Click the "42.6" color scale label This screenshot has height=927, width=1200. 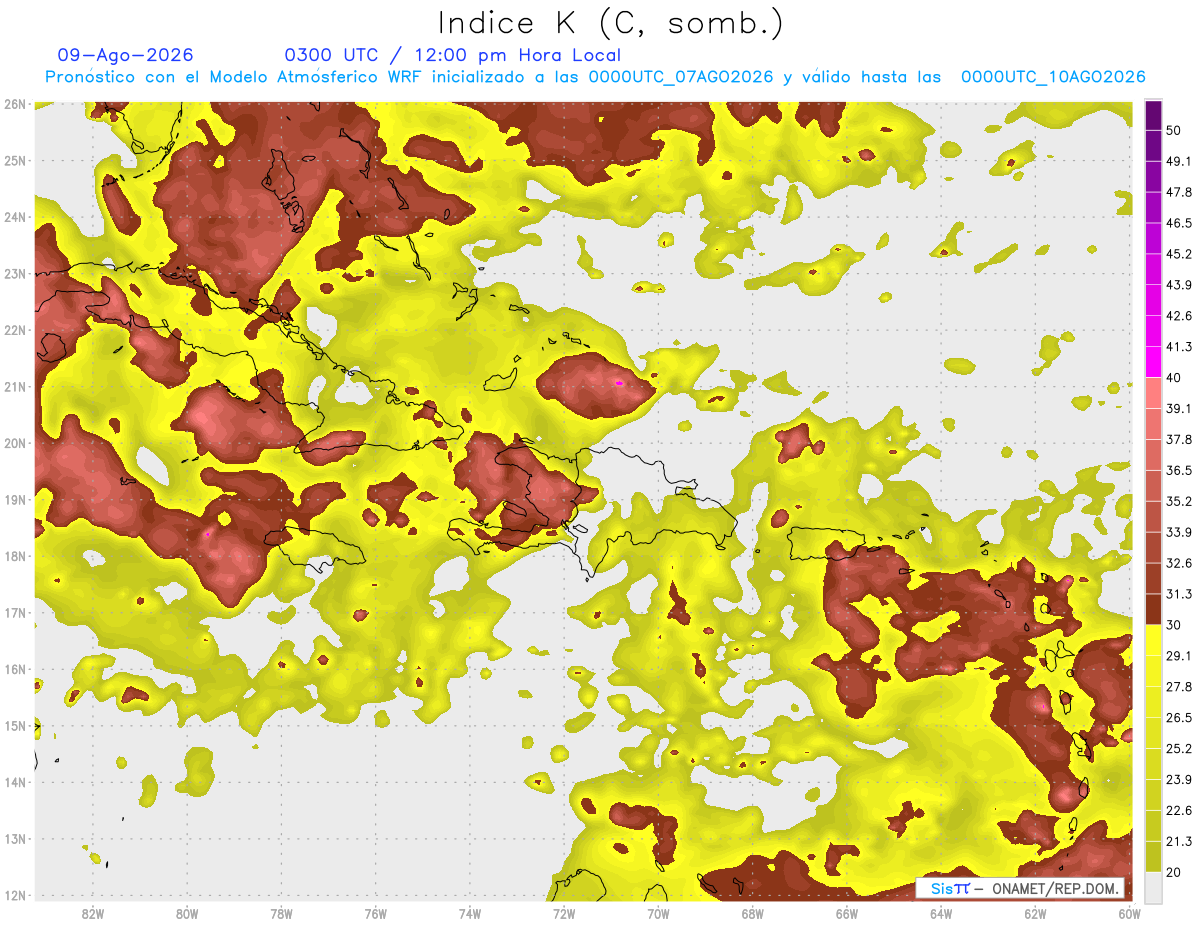1179,316
